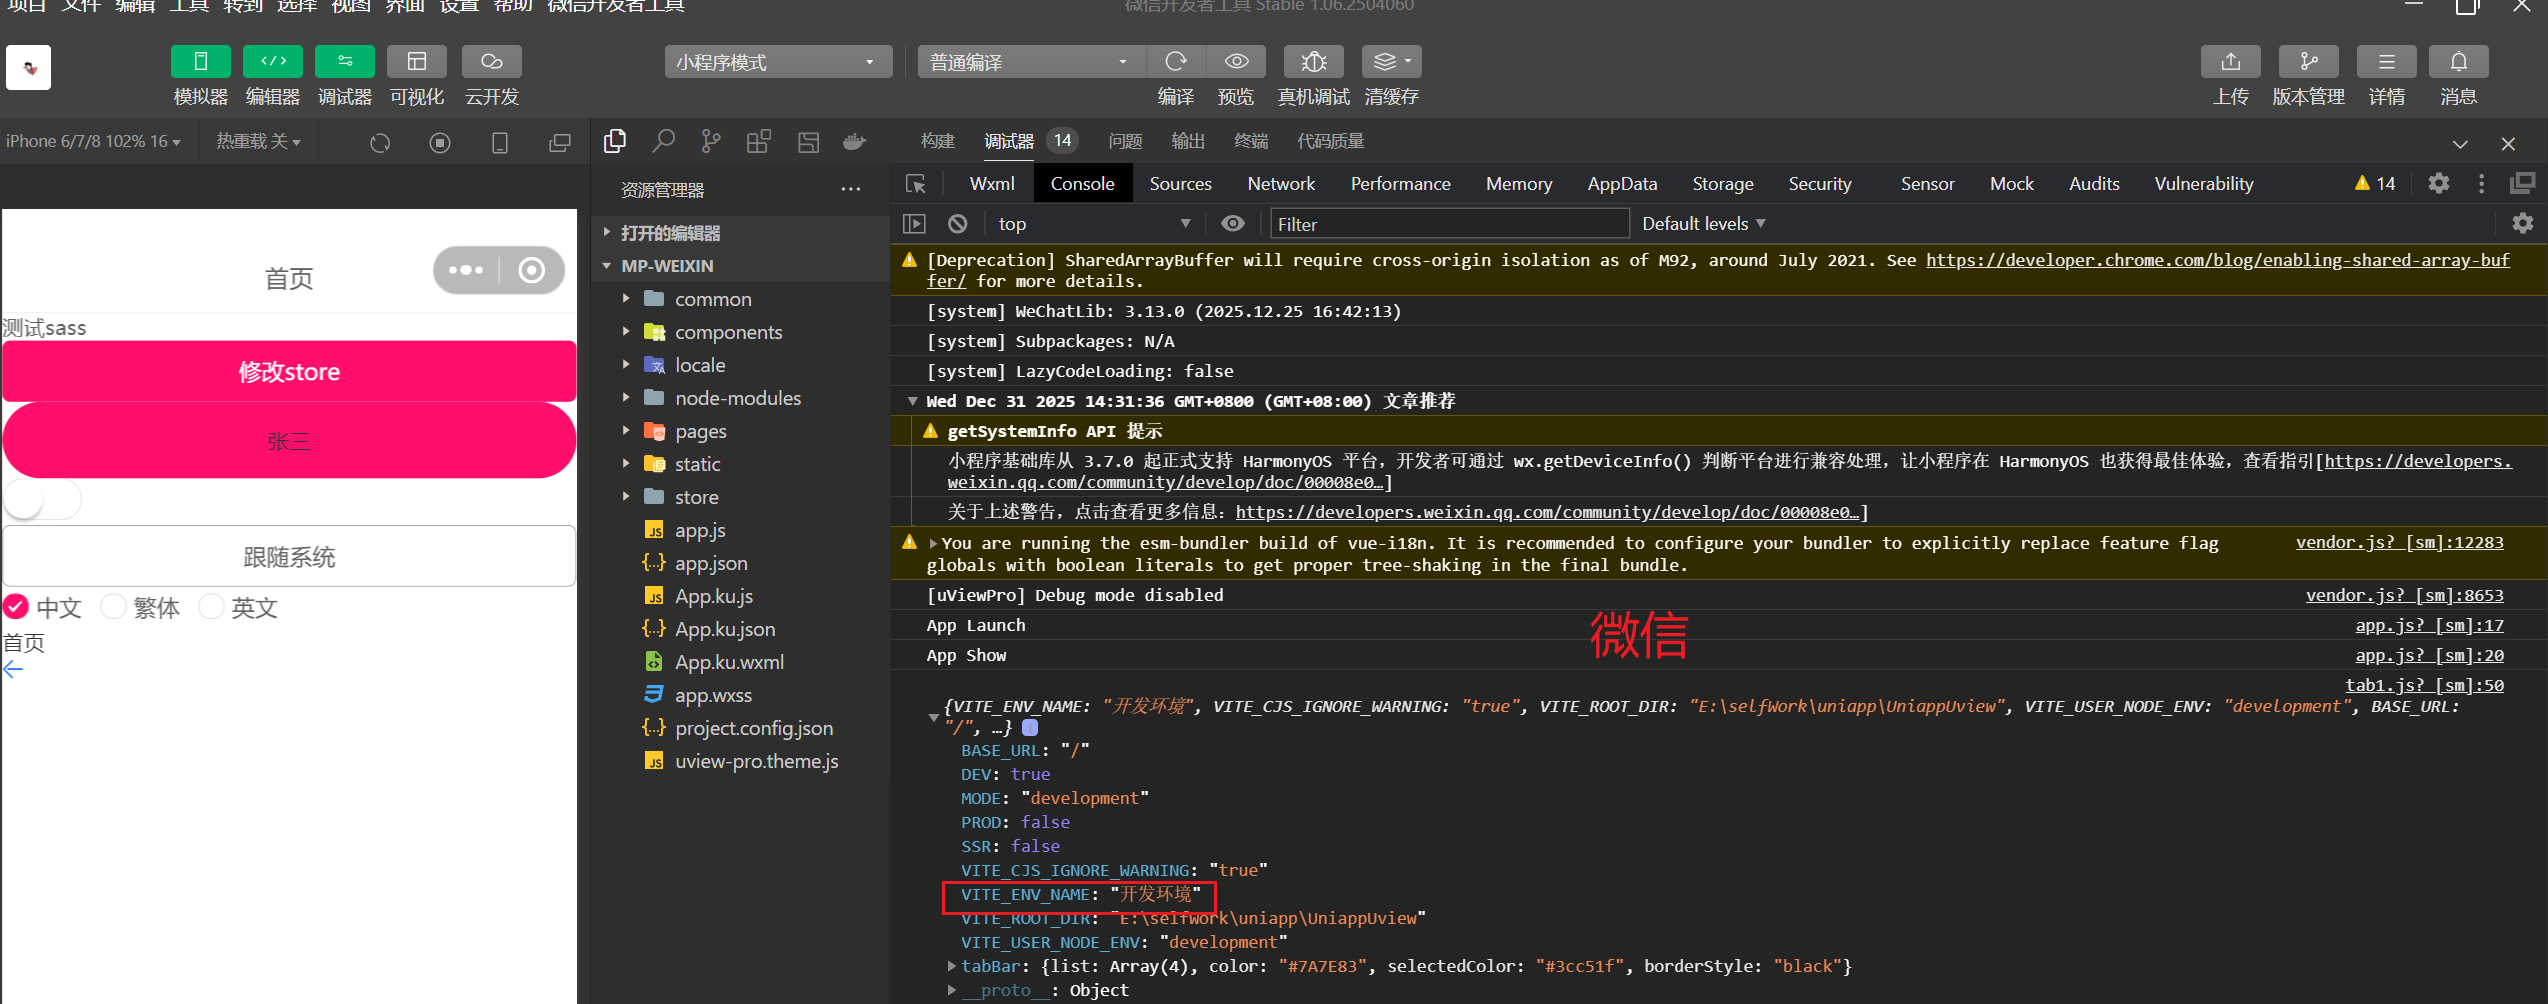Refresh the simulator with reload icon
Viewport: 2548px width, 1004px height.
380,142
